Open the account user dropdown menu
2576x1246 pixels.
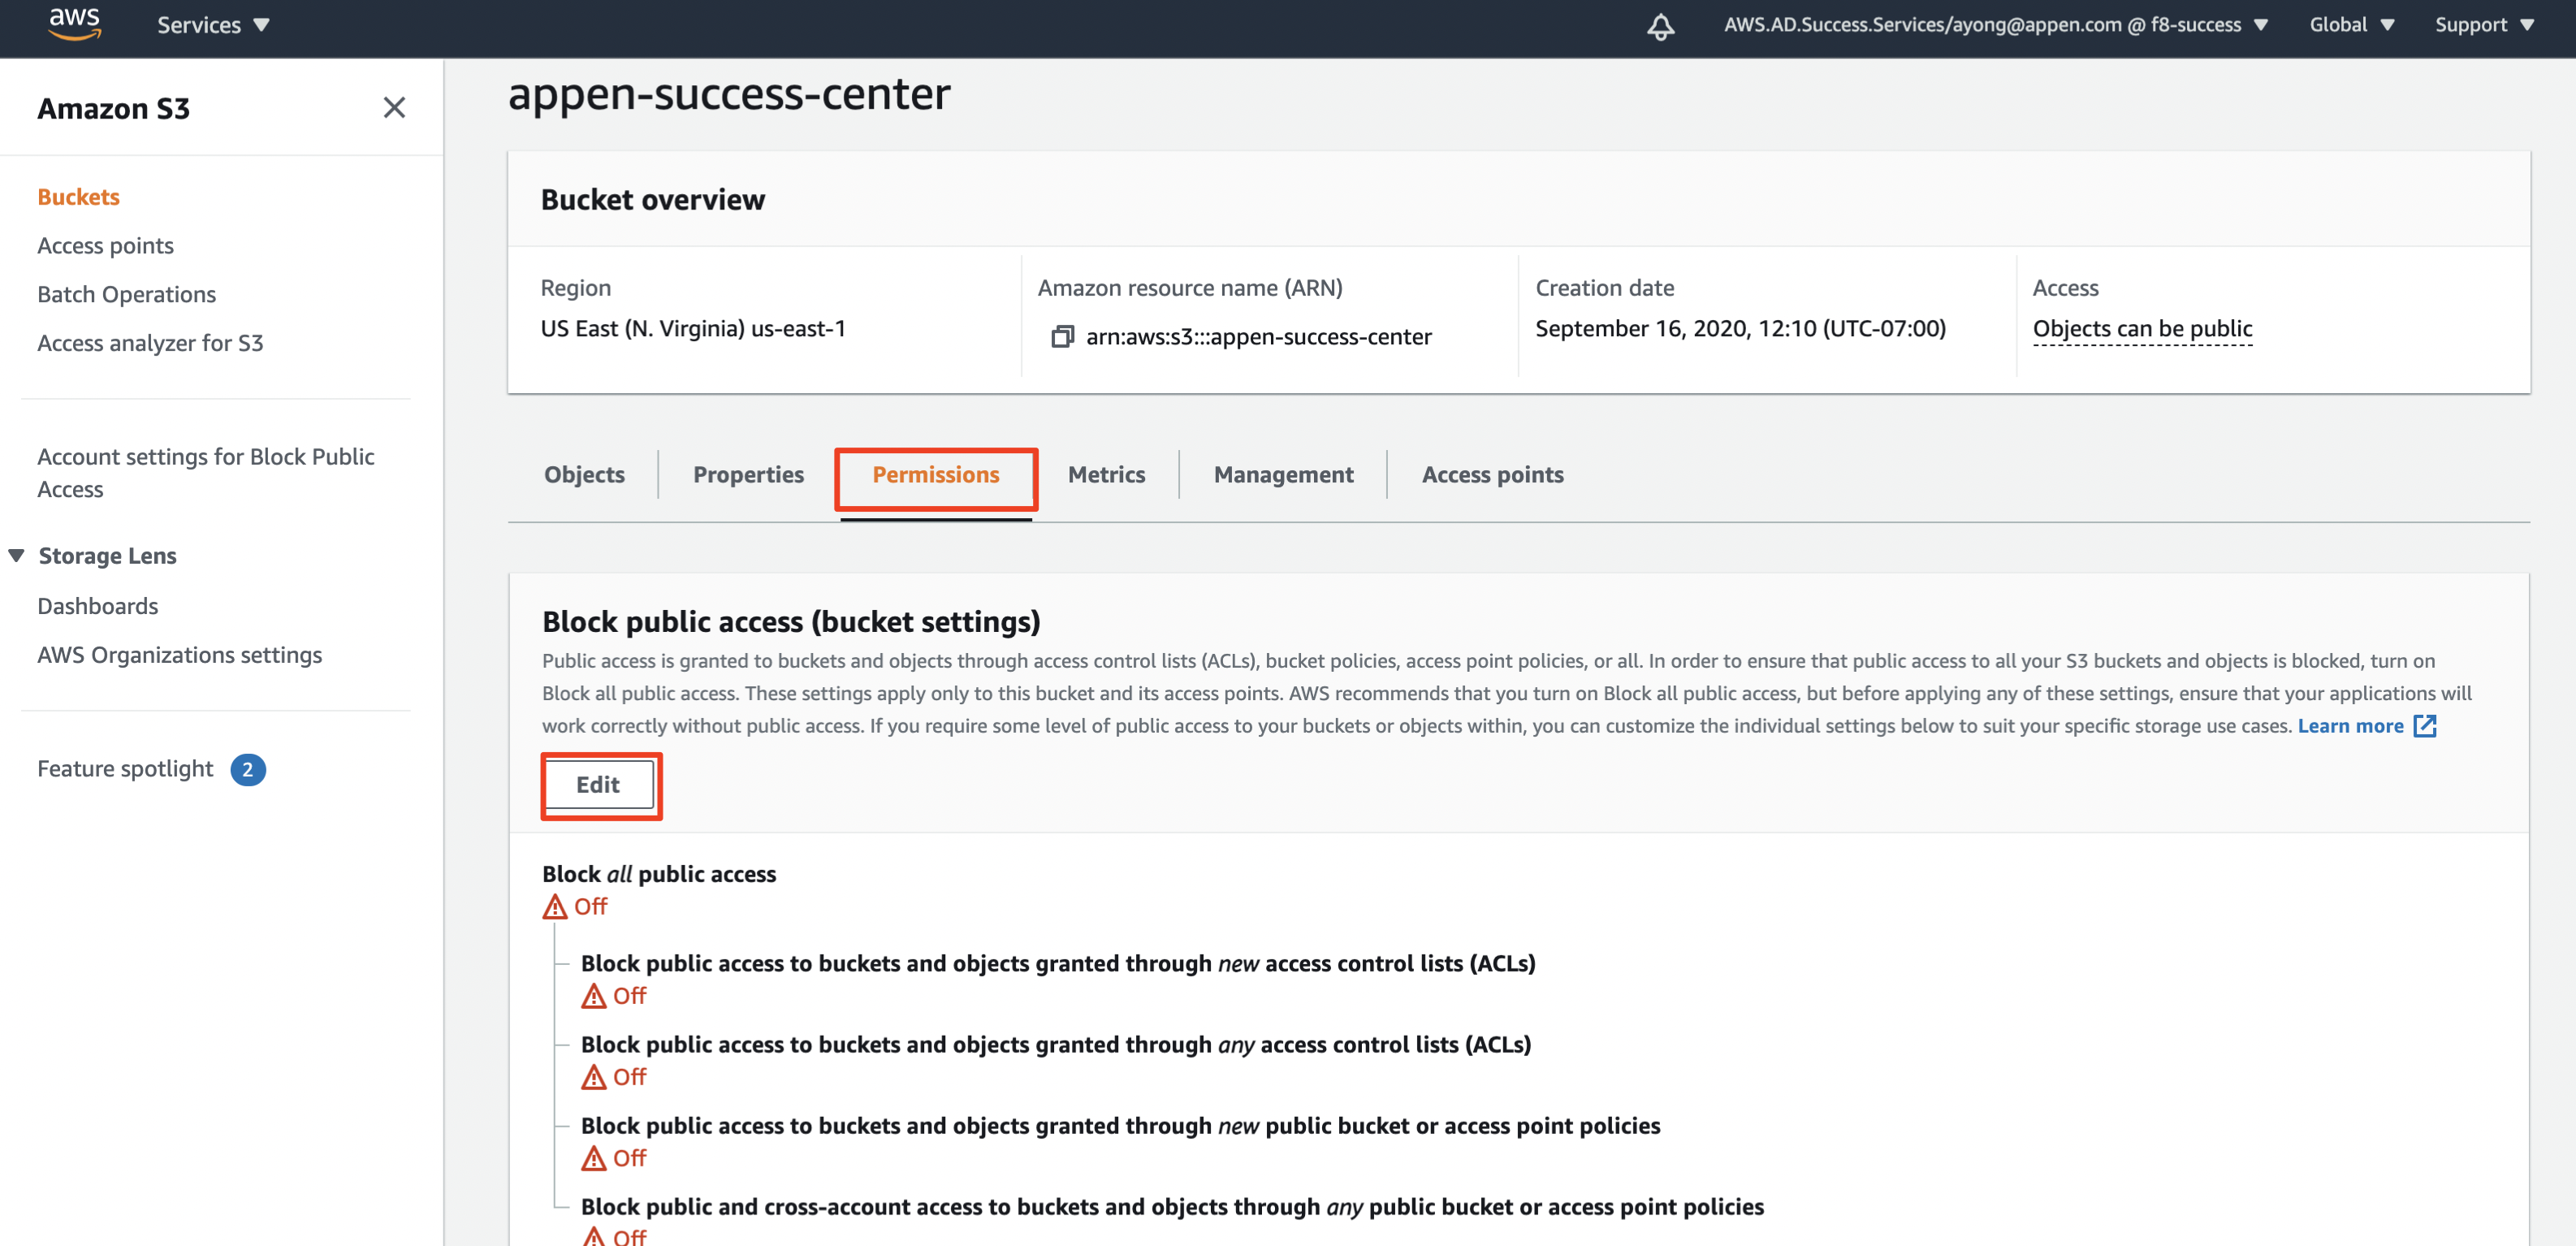point(1995,25)
